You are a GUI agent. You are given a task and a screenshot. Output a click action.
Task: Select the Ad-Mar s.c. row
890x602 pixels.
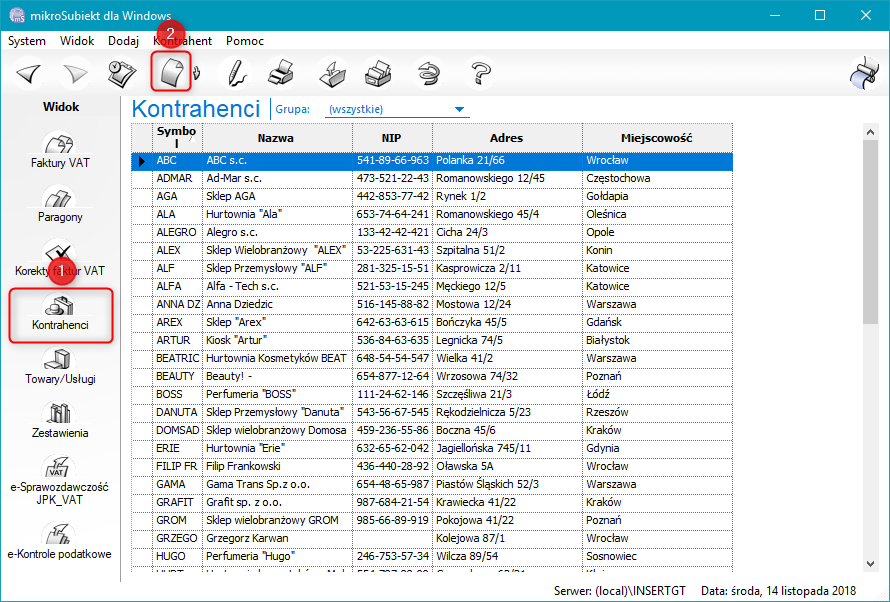tap(432, 178)
